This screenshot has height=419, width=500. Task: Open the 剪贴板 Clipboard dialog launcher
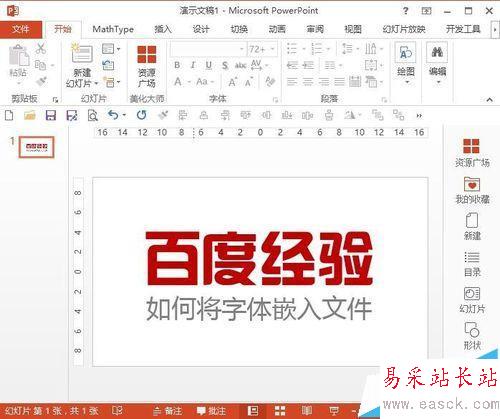coord(55,100)
